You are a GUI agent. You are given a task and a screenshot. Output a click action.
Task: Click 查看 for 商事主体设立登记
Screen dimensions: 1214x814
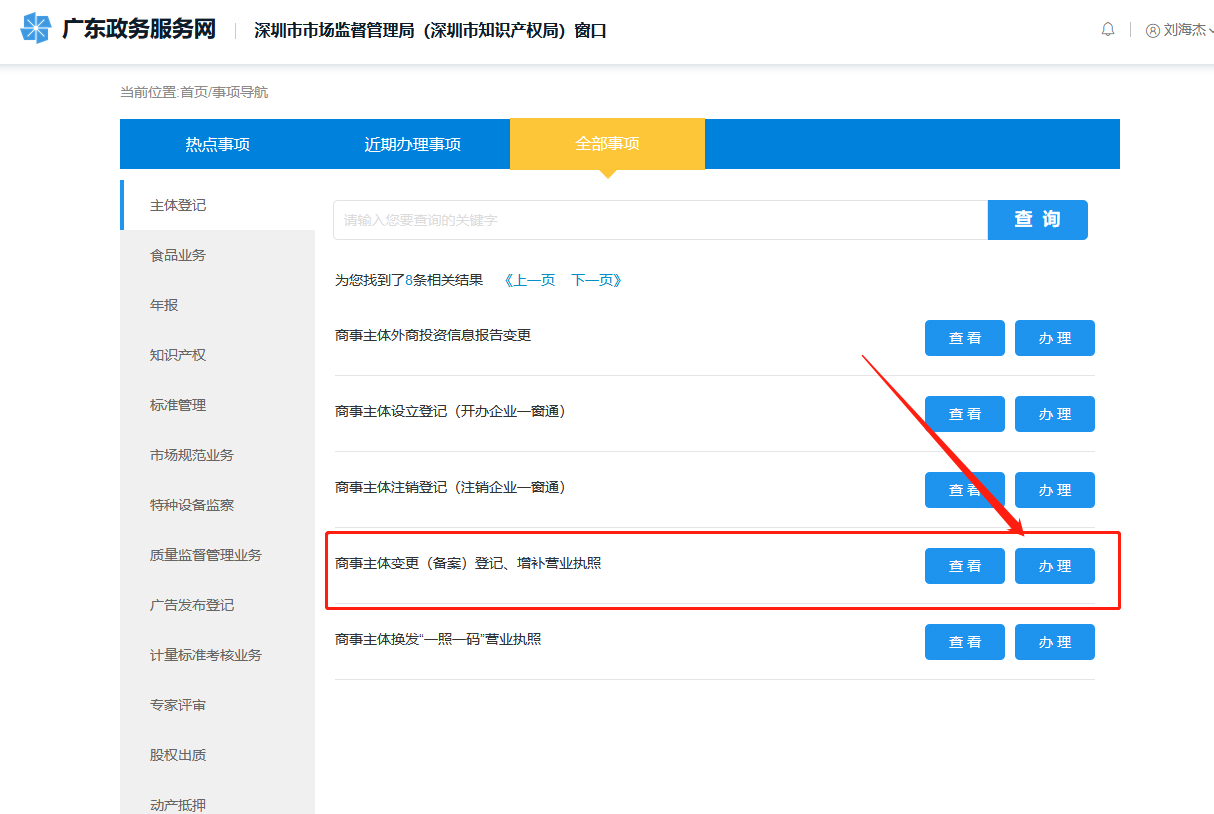pyautogui.click(x=964, y=414)
